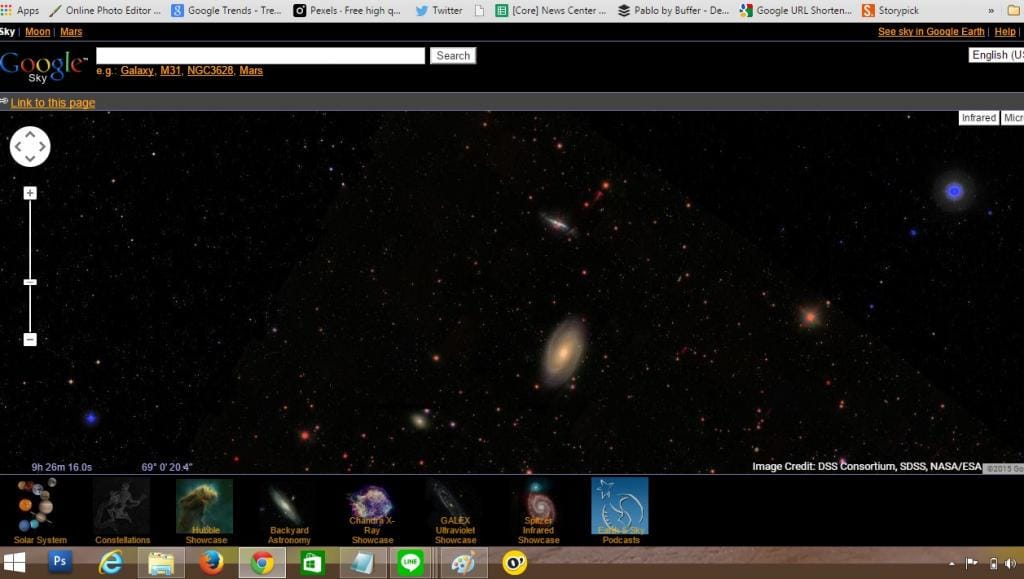Click the zoom in plus button

(x=30, y=193)
